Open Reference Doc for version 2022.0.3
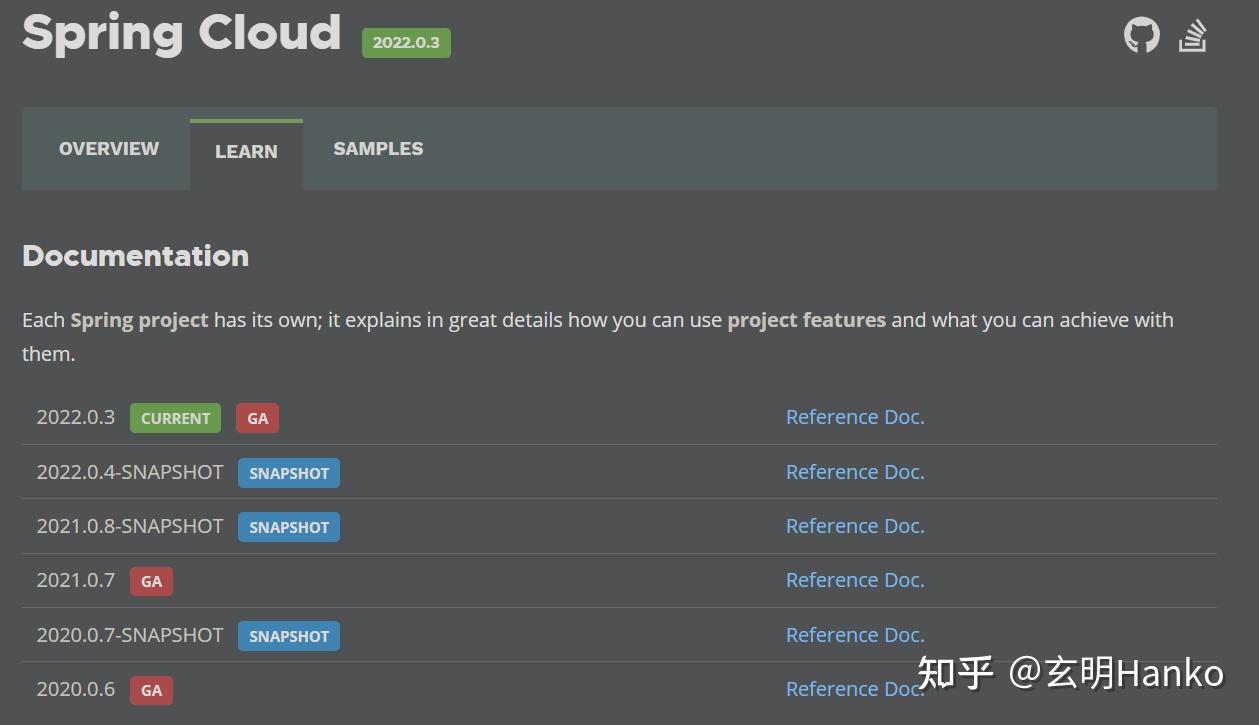Screen dimensions: 1259x725 tap(854, 417)
